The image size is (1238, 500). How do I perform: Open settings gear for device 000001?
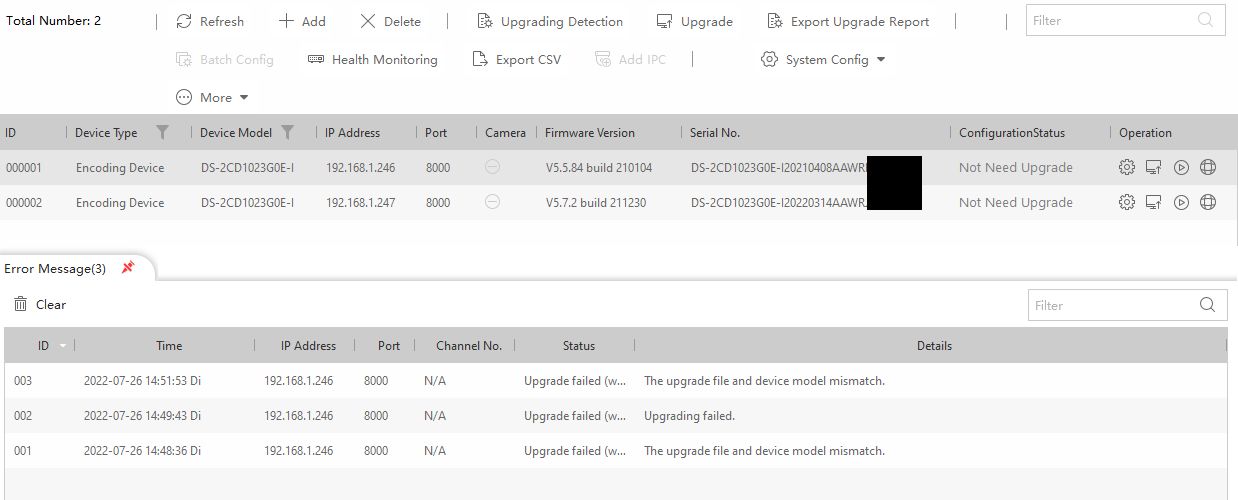coord(1126,168)
